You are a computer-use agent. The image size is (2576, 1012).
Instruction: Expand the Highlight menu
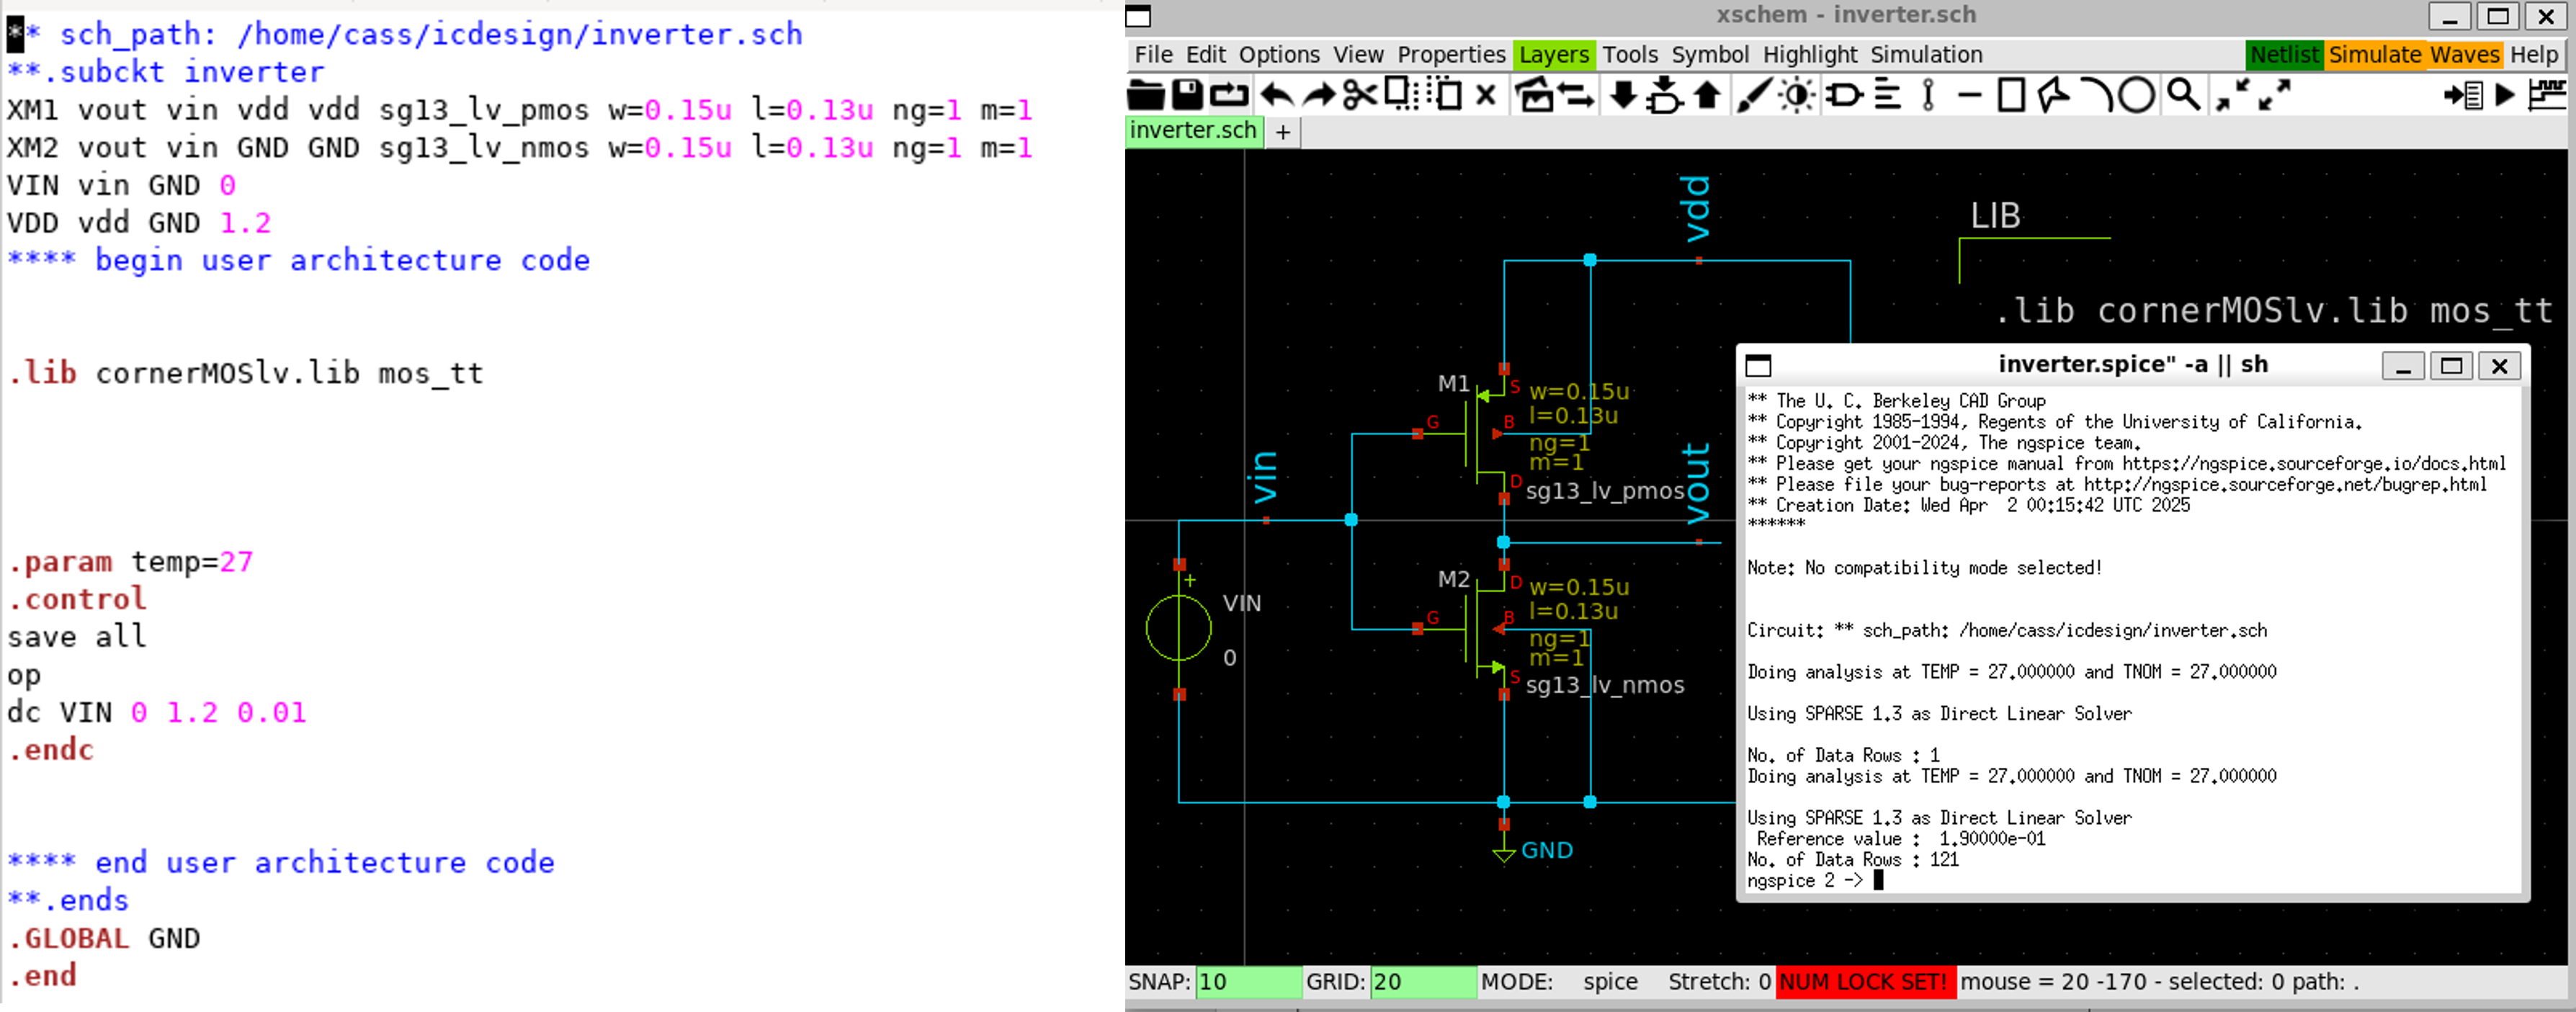pos(1809,55)
